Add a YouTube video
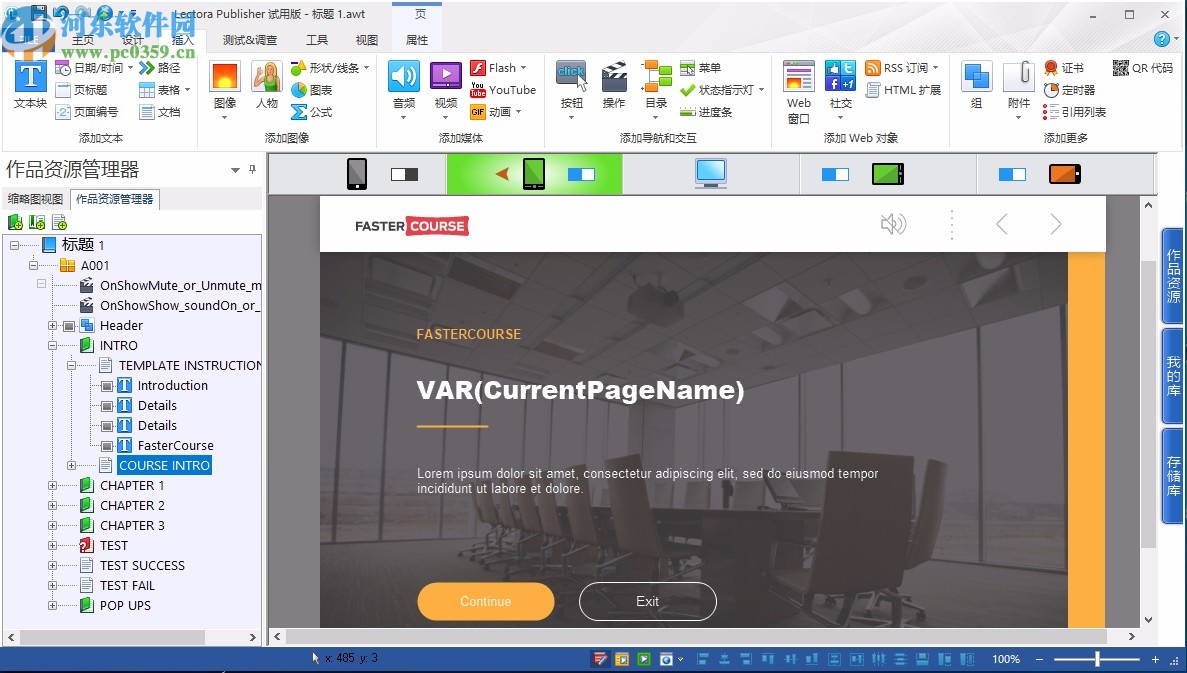 tap(503, 90)
